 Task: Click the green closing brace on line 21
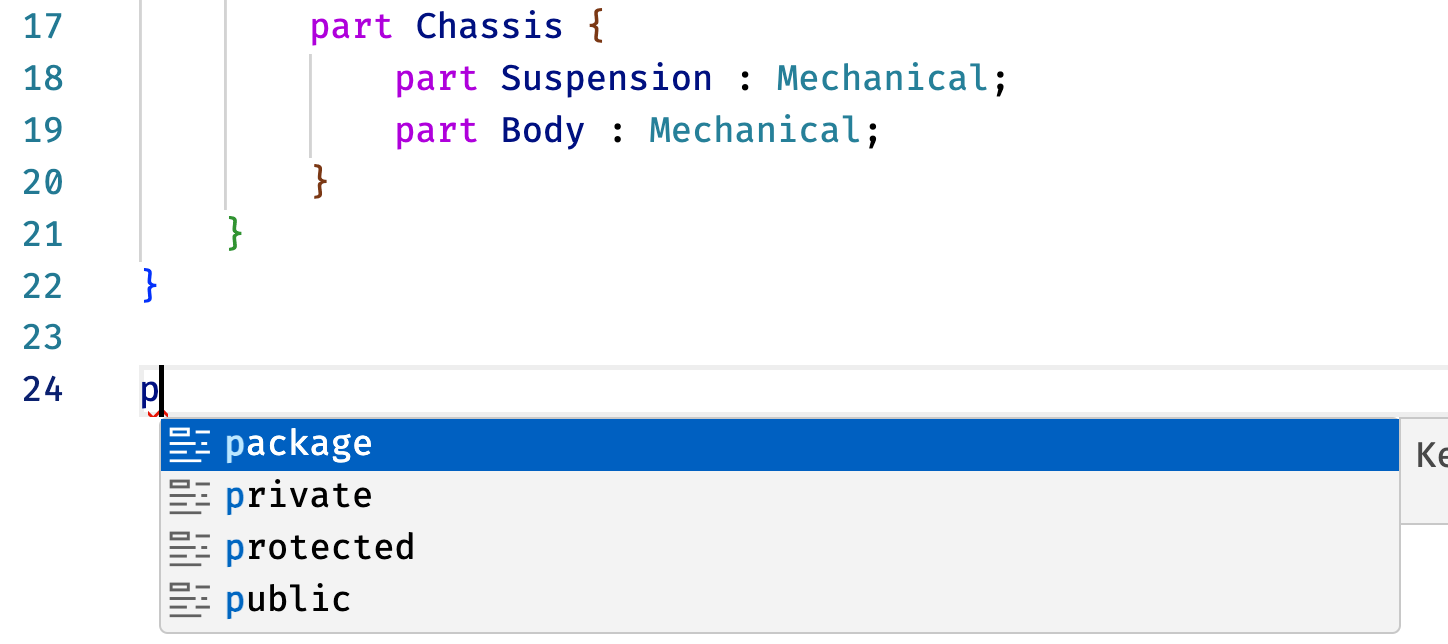(x=235, y=234)
